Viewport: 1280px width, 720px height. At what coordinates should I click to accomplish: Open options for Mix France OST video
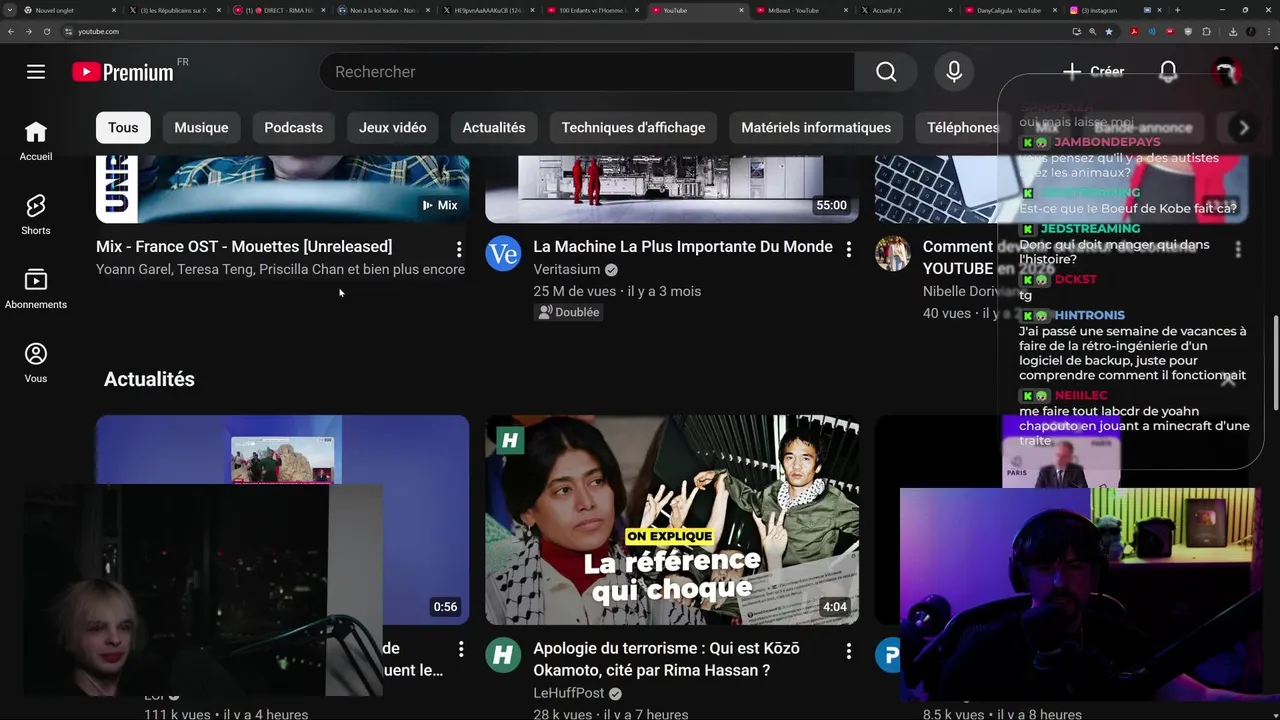point(459,249)
